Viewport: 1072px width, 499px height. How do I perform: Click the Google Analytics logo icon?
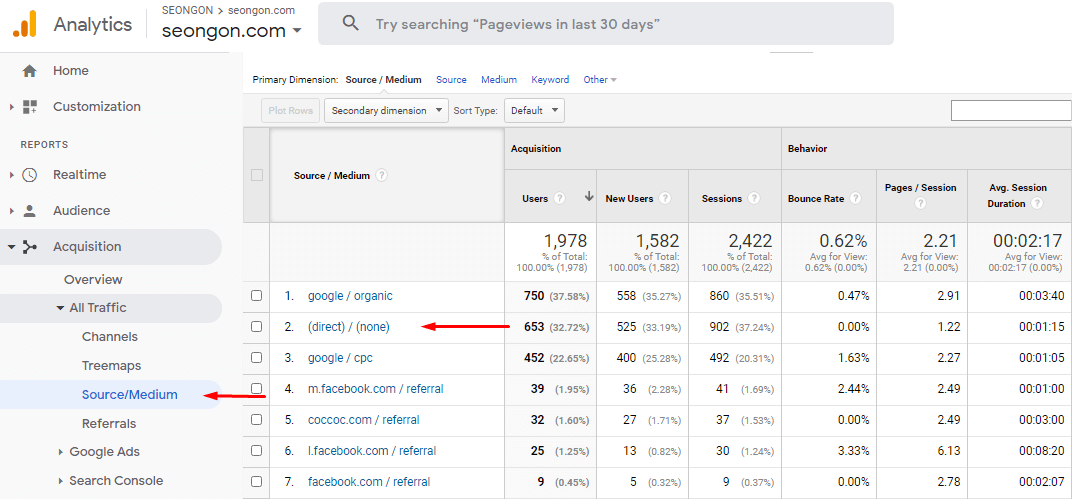(25, 25)
